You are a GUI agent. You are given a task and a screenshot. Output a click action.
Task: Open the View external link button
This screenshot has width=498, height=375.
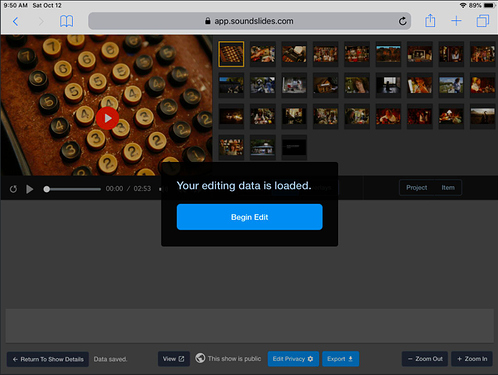coord(174,359)
